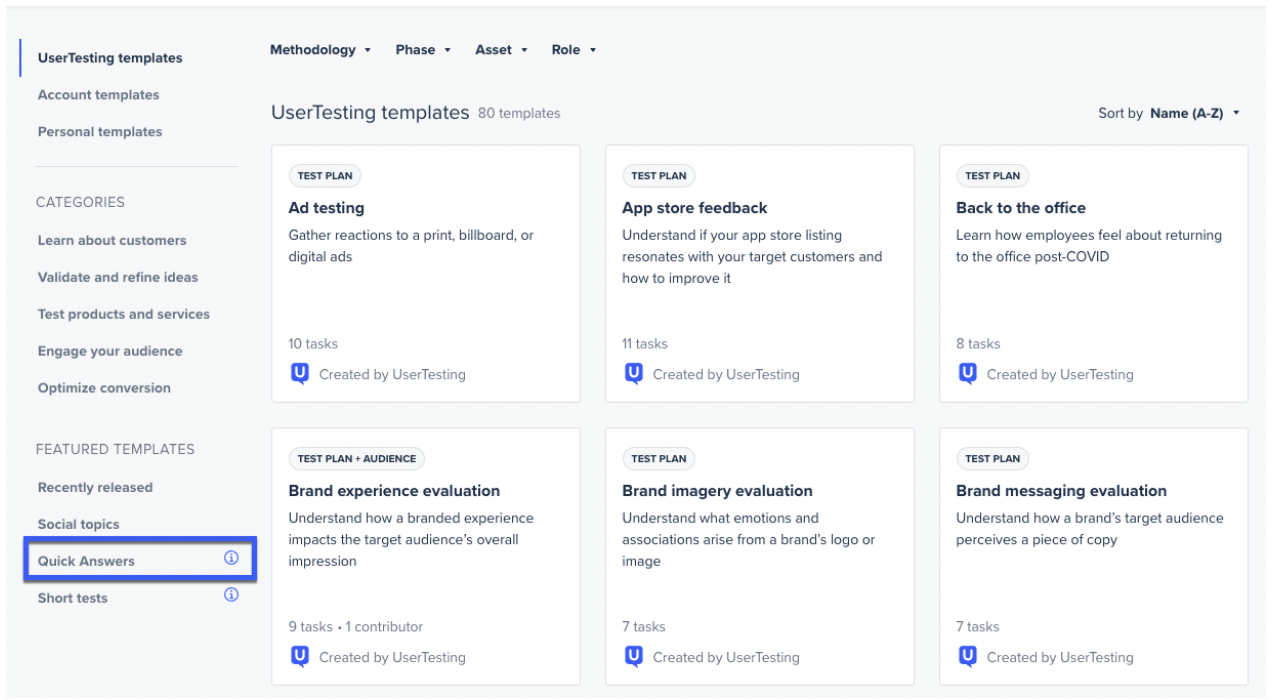1272x700 pixels.
Task: Click the UserTesting logo on App store feedback card
Action: click(633, 374)
